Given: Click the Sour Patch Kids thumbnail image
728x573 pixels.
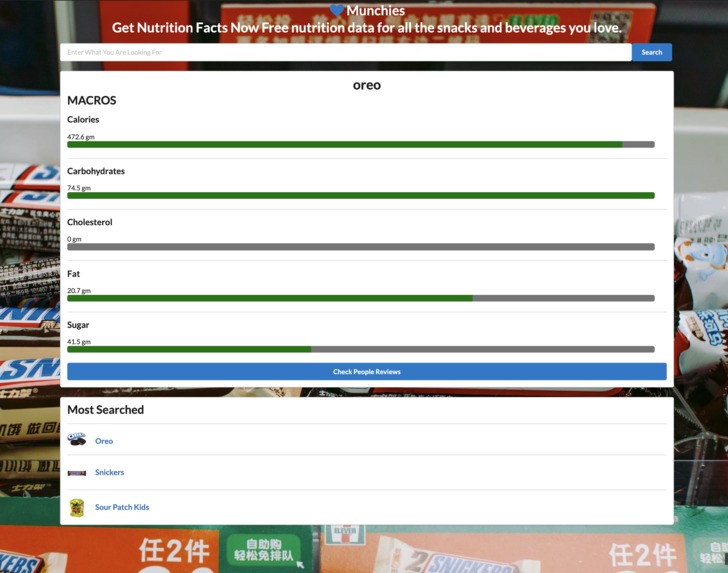Looking at the screenshot, I should (x=77, y=508).
